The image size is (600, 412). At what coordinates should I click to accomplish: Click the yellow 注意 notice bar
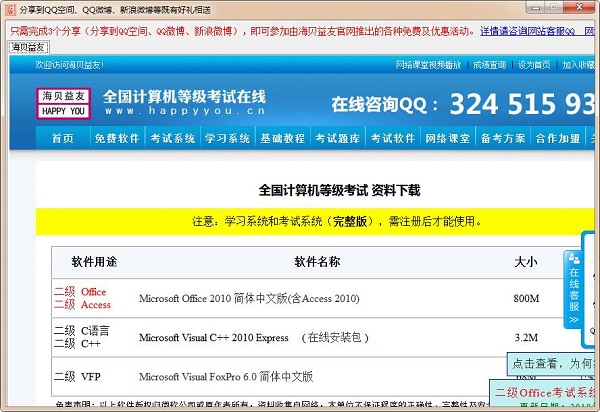click(x=316, y=221)
